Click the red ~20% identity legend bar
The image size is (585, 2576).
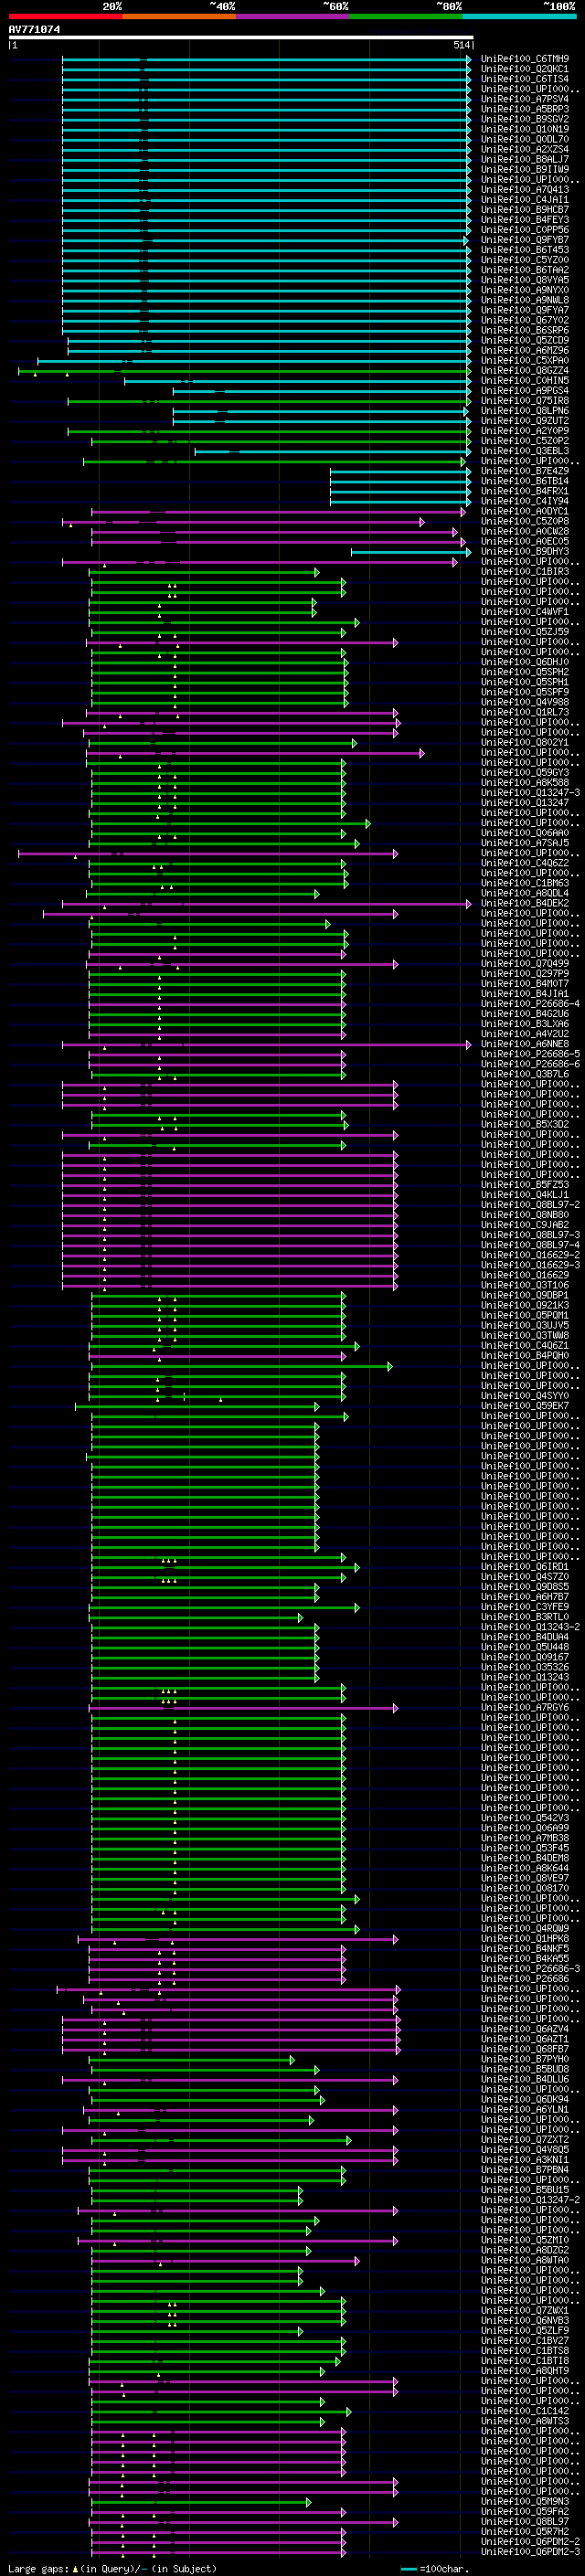tap(65, 17)
